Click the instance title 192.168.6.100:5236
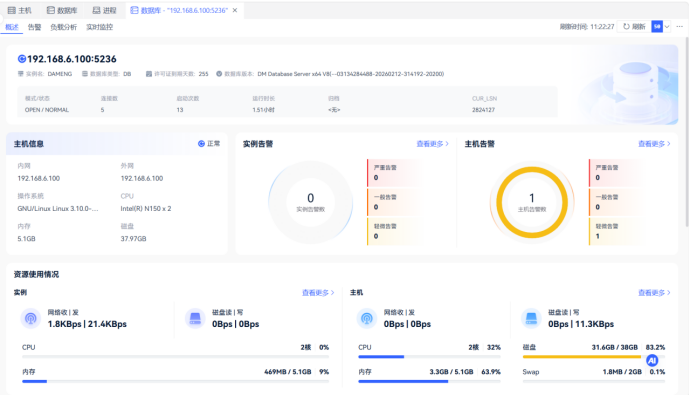Image resolution: width=691 pixels, height=395 pixels. (x=71, y=59)
